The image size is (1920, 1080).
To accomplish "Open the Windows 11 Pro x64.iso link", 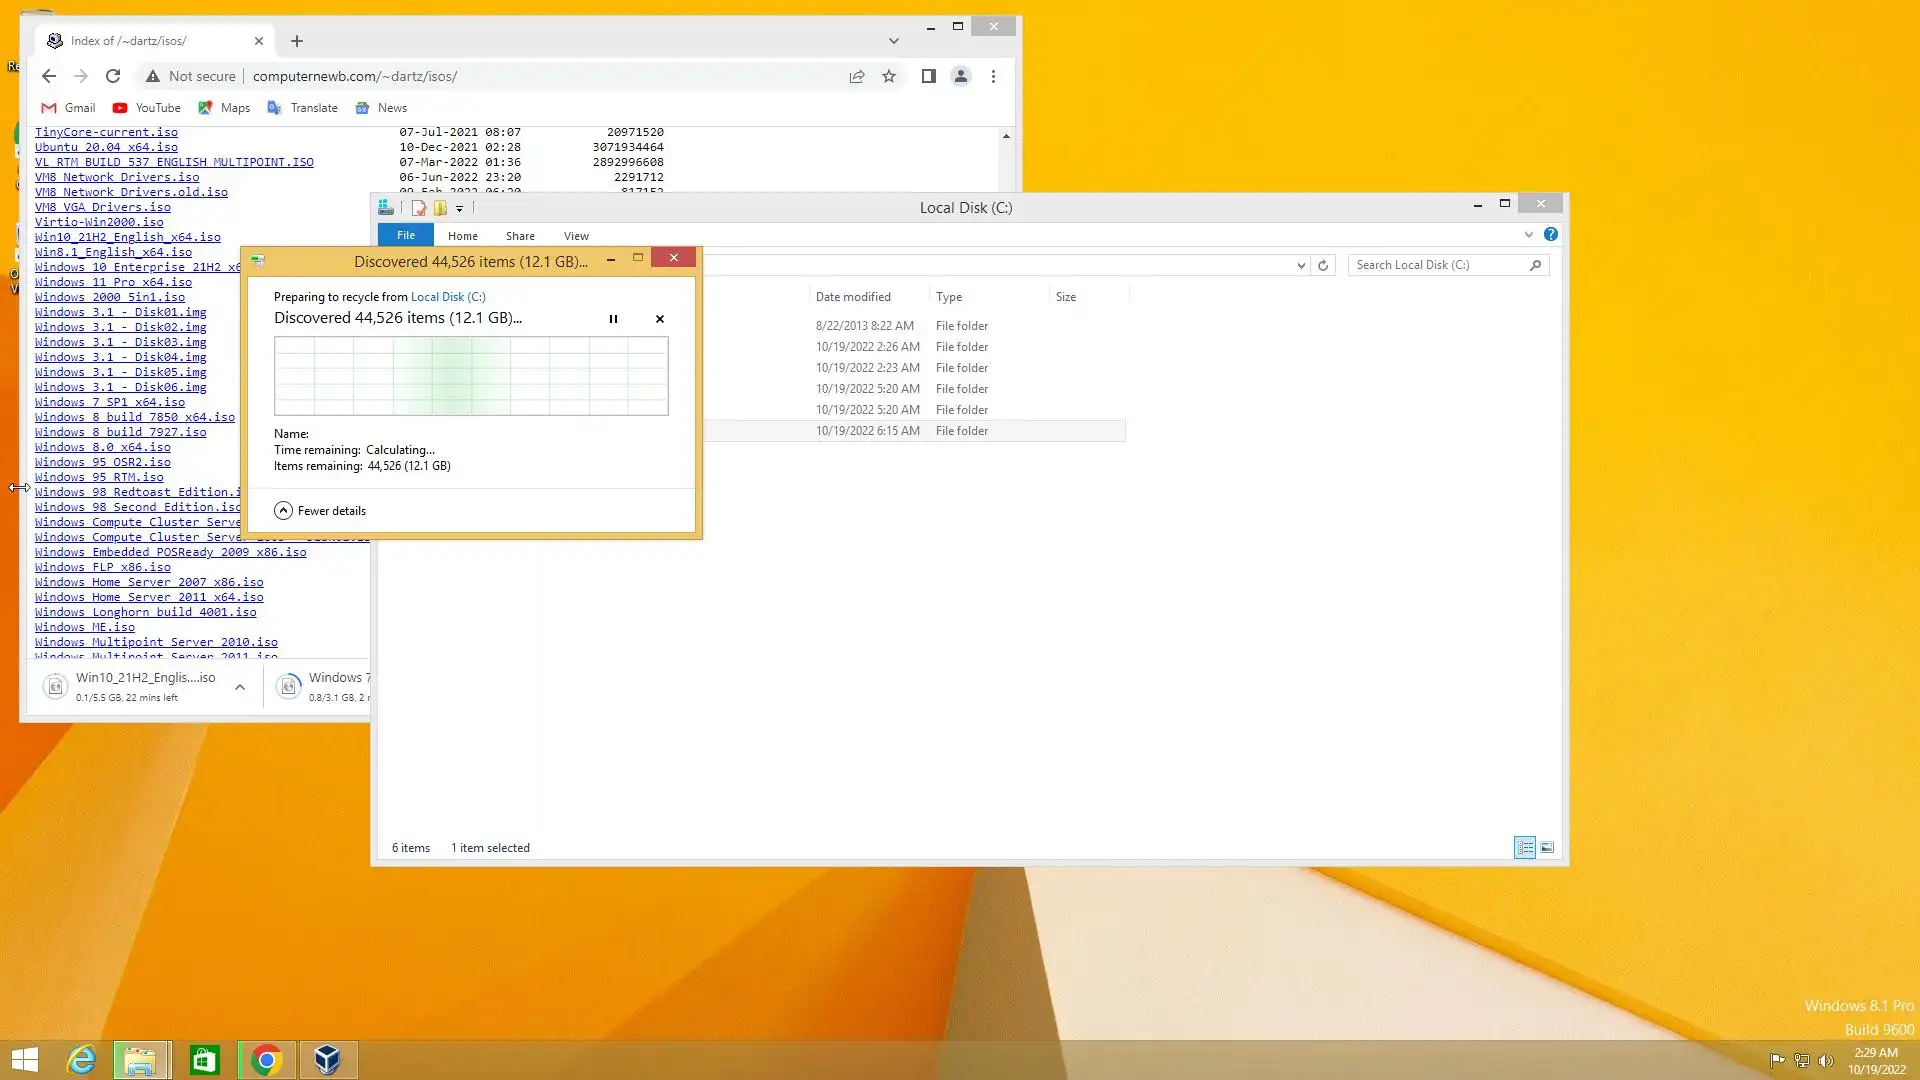I will 113,282.
